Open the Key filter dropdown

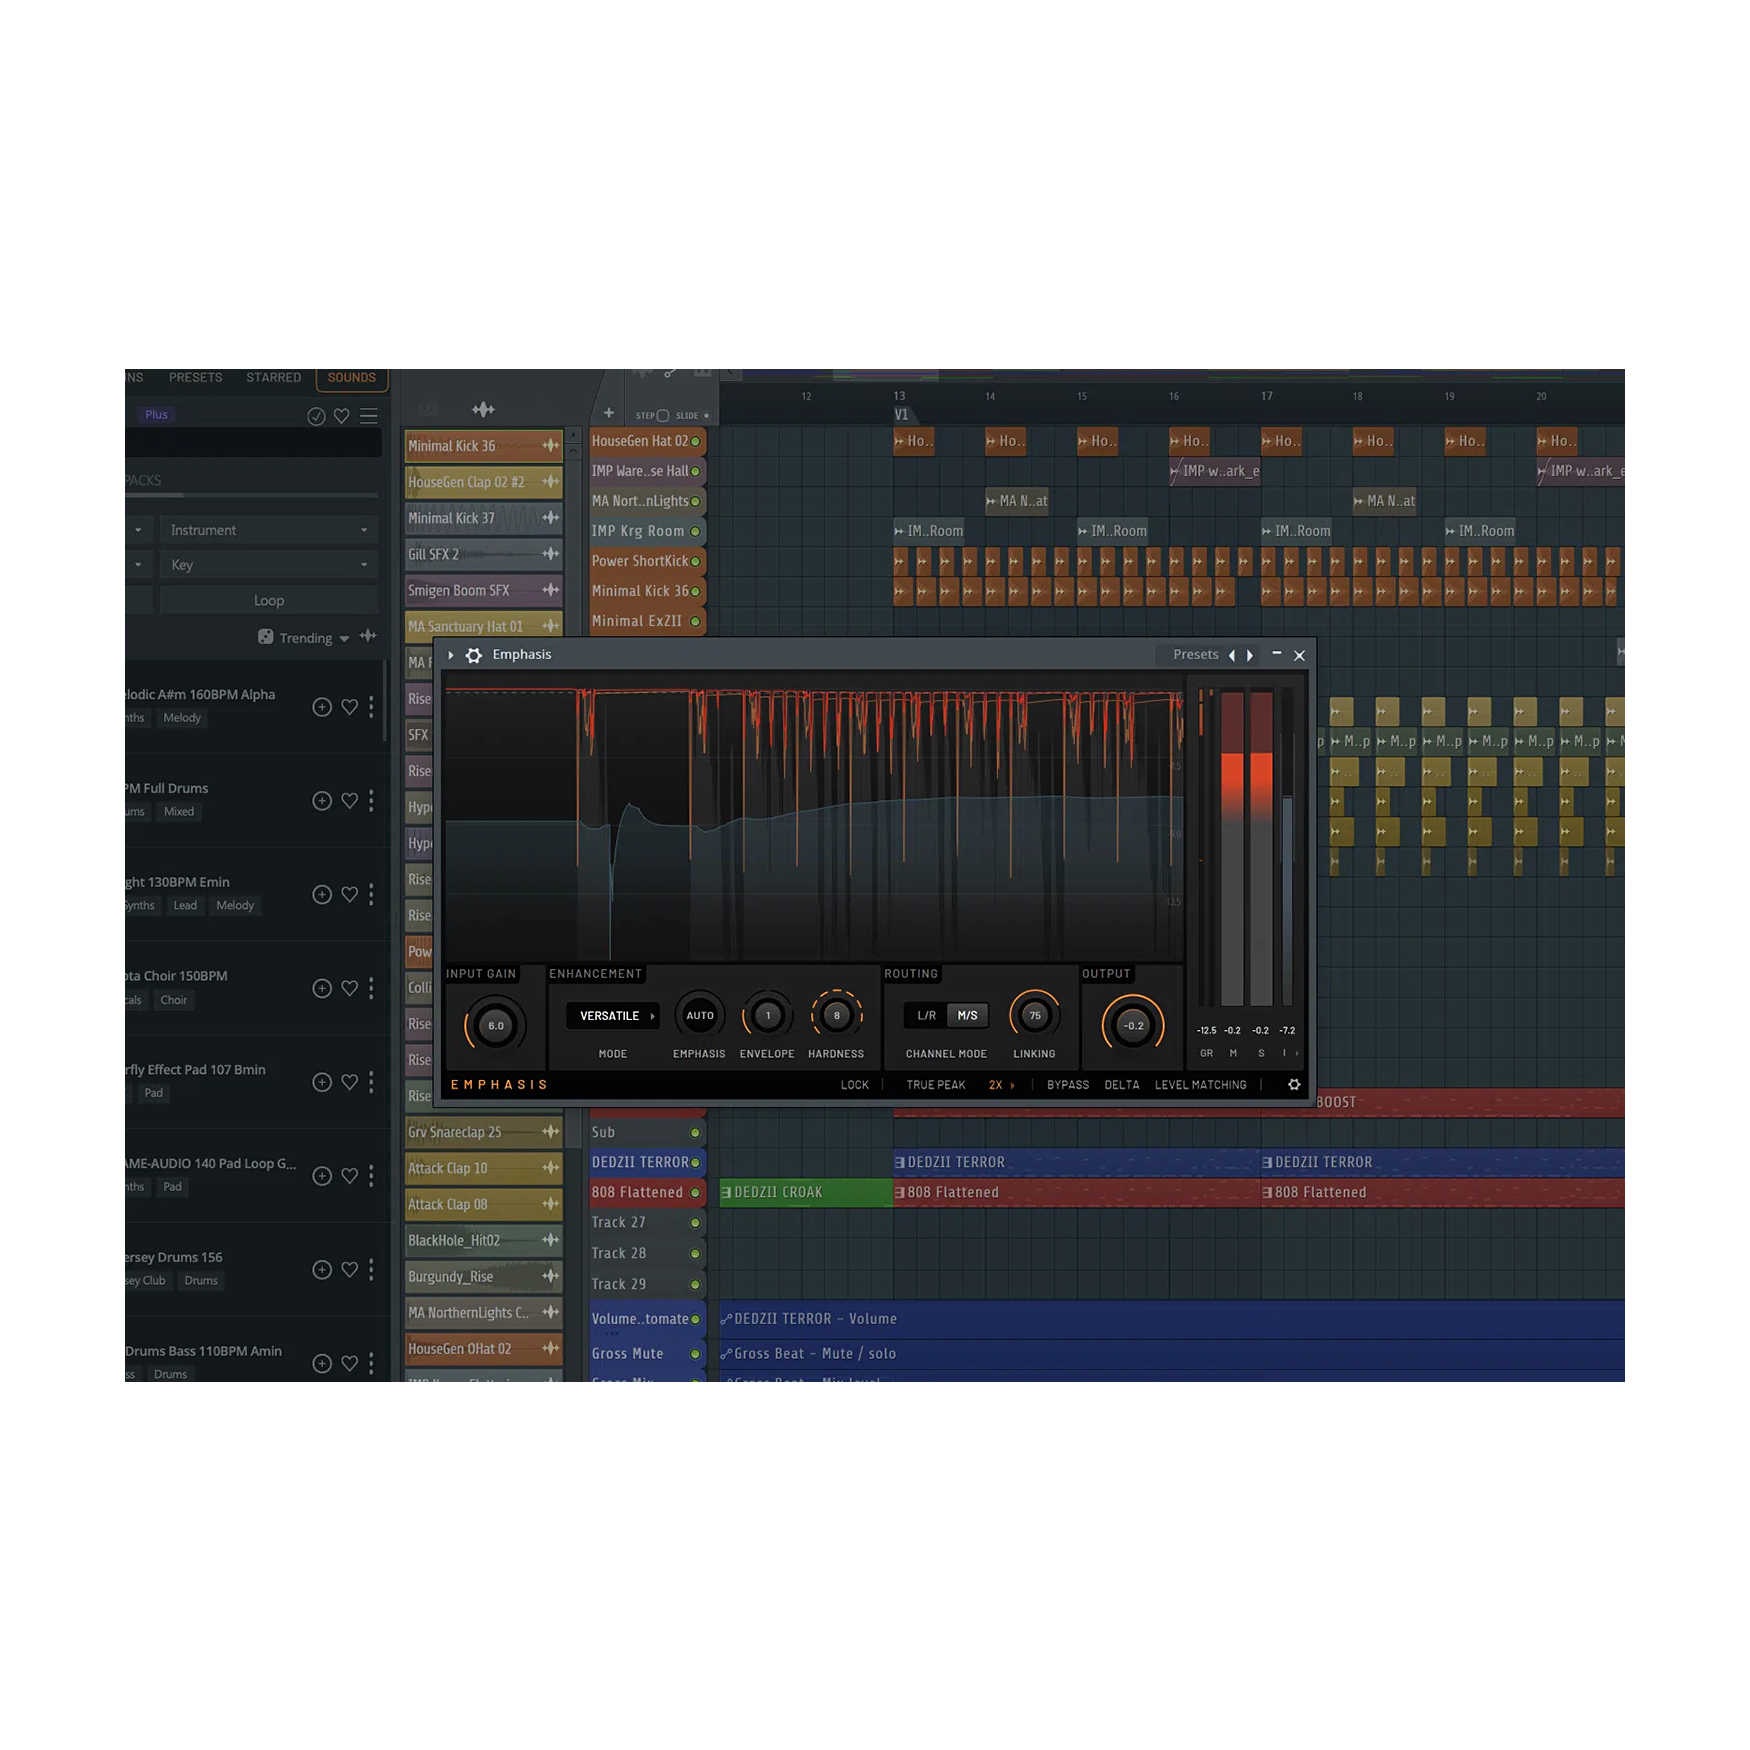coord(268,565)
